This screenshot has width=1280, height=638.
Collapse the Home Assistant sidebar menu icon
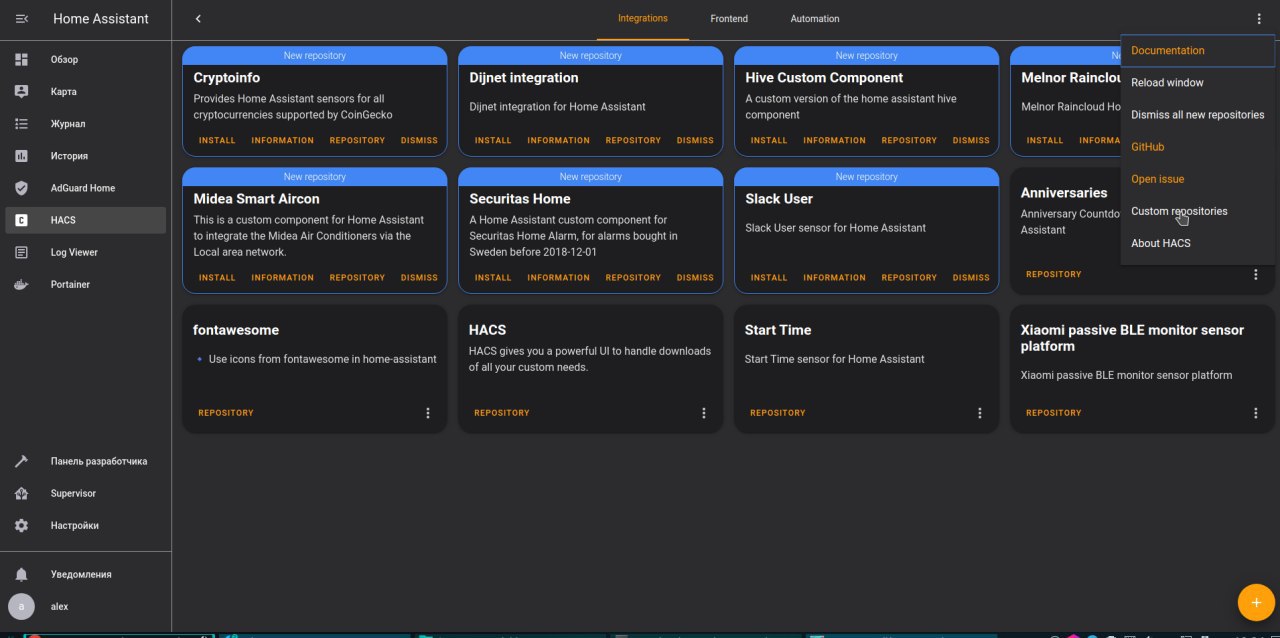(x=22, y=19)
